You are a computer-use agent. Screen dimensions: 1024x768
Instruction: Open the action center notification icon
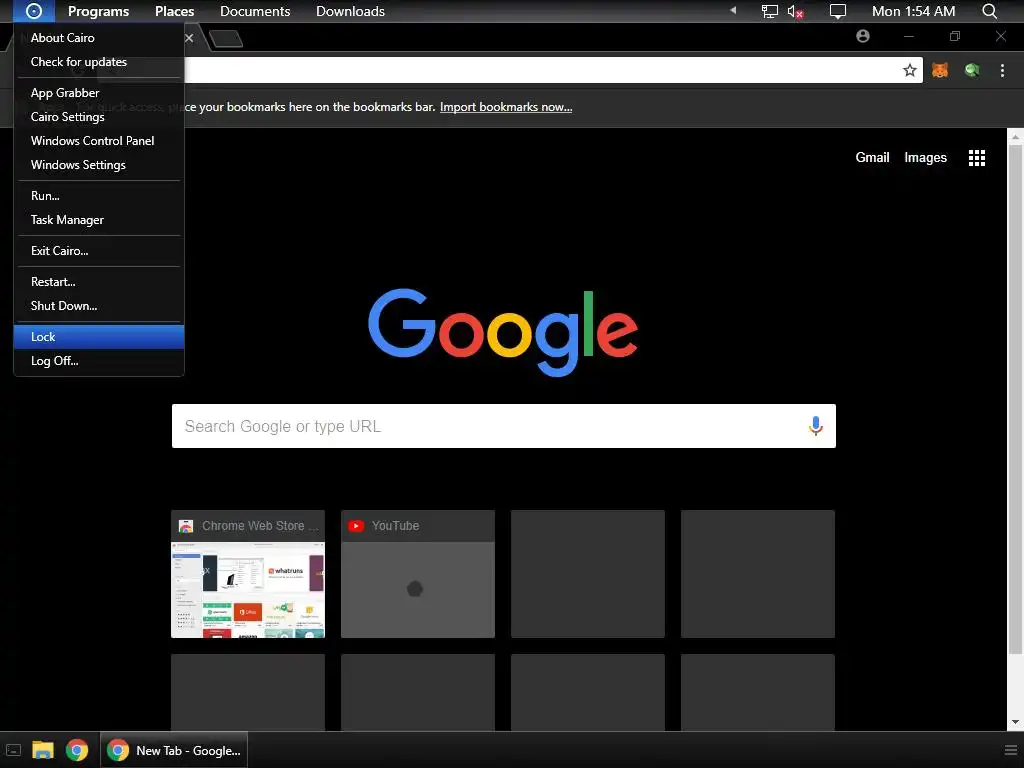(x=837, y=11)
